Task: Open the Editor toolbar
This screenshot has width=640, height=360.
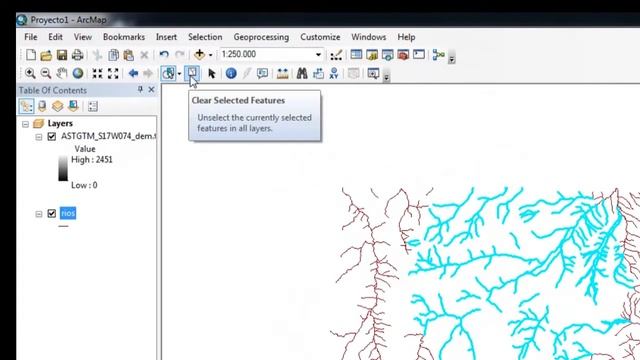Action: (x=336, y=55)
